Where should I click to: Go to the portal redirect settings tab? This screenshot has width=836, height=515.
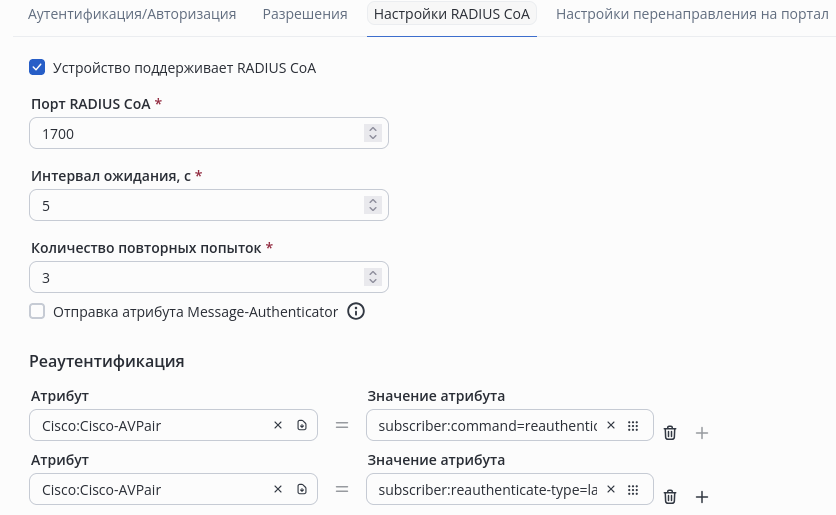coord(692,15)
